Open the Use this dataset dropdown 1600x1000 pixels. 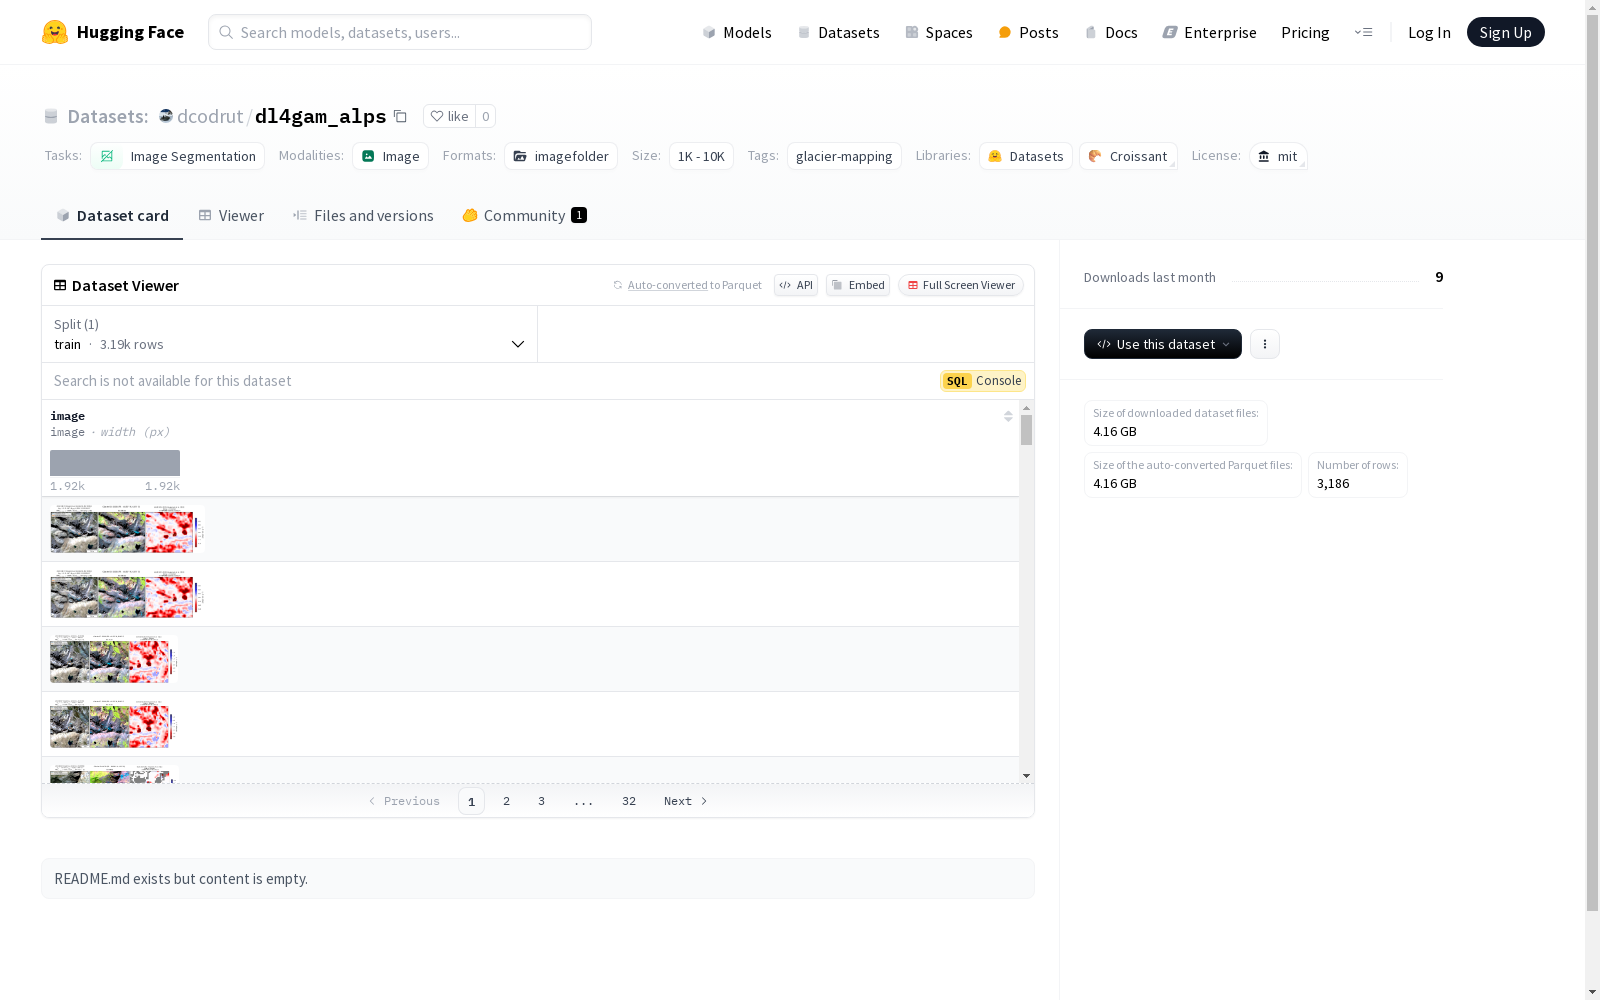1163,344
